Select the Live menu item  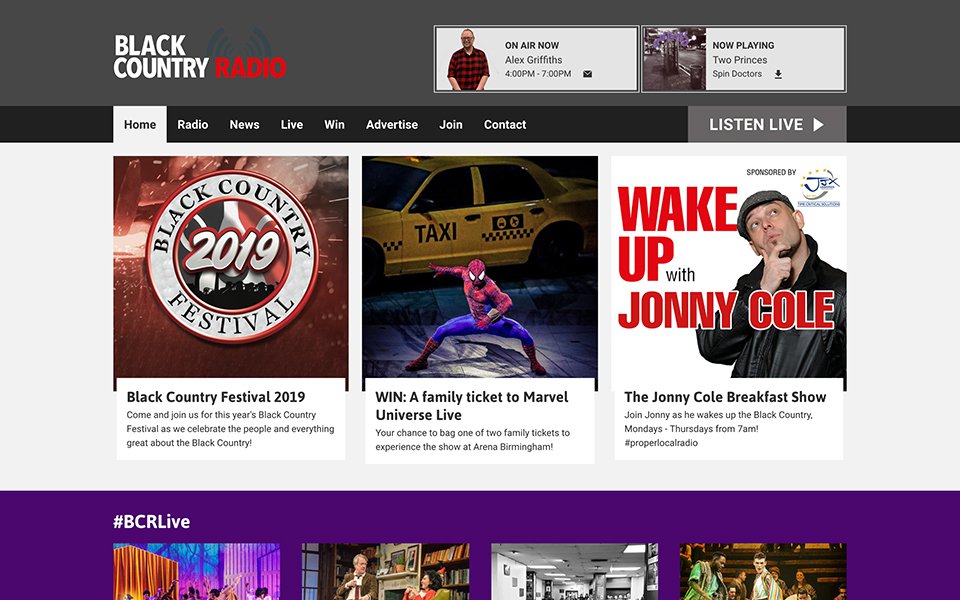tap(292, 124)
